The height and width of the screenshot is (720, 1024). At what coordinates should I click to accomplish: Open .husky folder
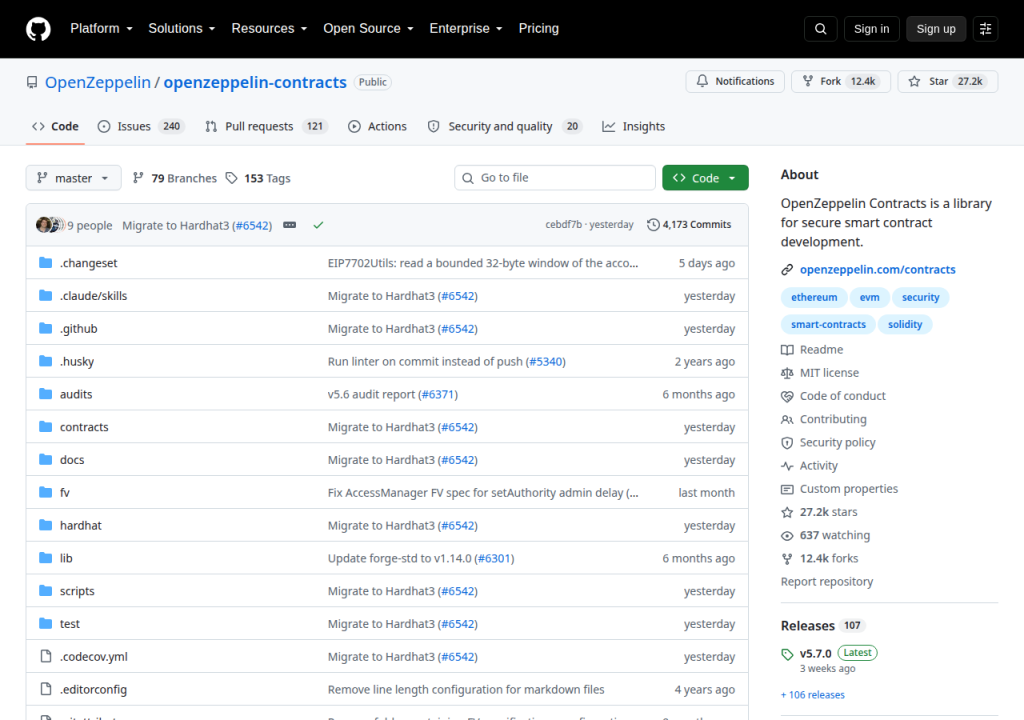pyautogui.click(x=77, y=361)
